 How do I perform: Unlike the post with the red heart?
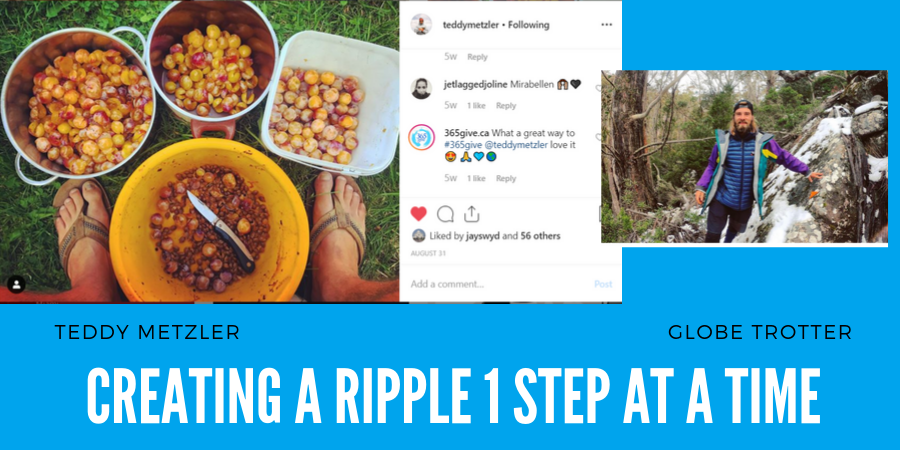click(x=418, y=214)
